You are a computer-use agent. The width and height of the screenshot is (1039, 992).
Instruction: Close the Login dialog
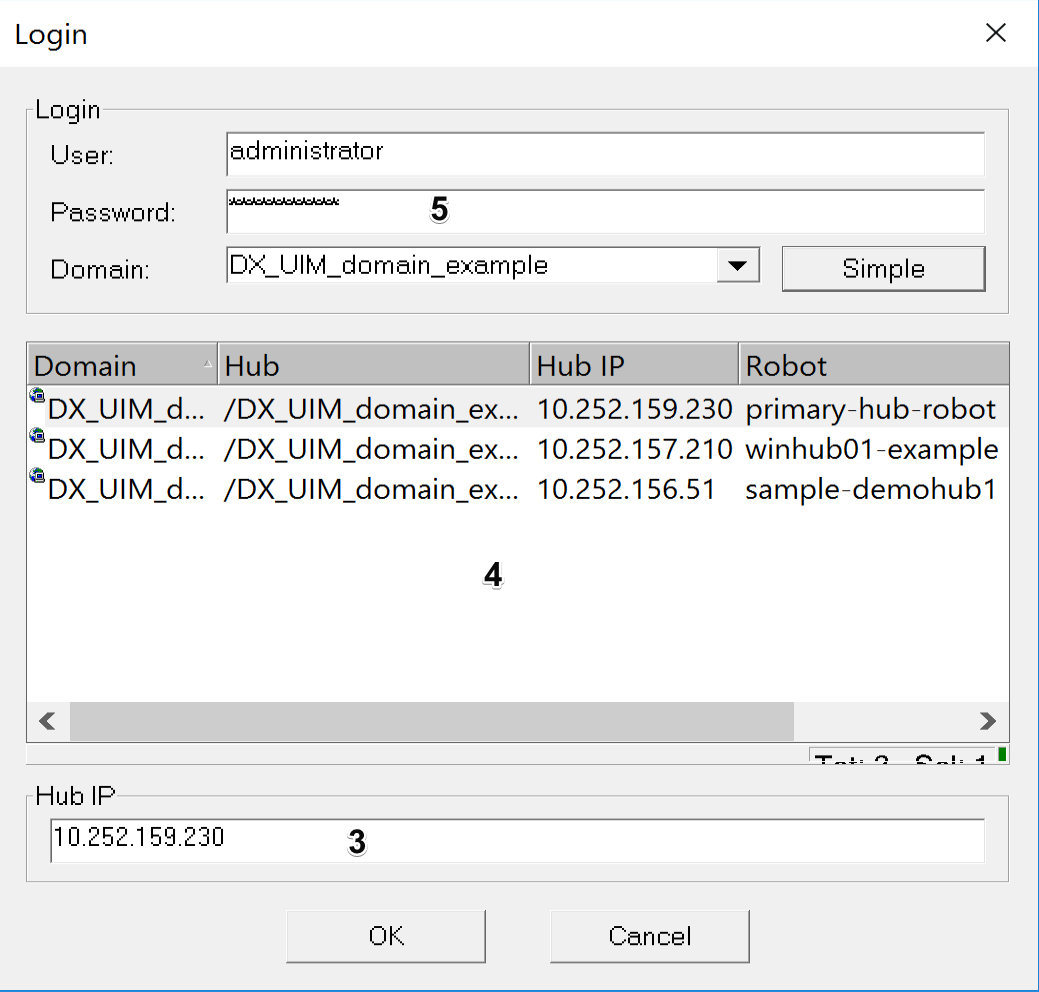995,32
